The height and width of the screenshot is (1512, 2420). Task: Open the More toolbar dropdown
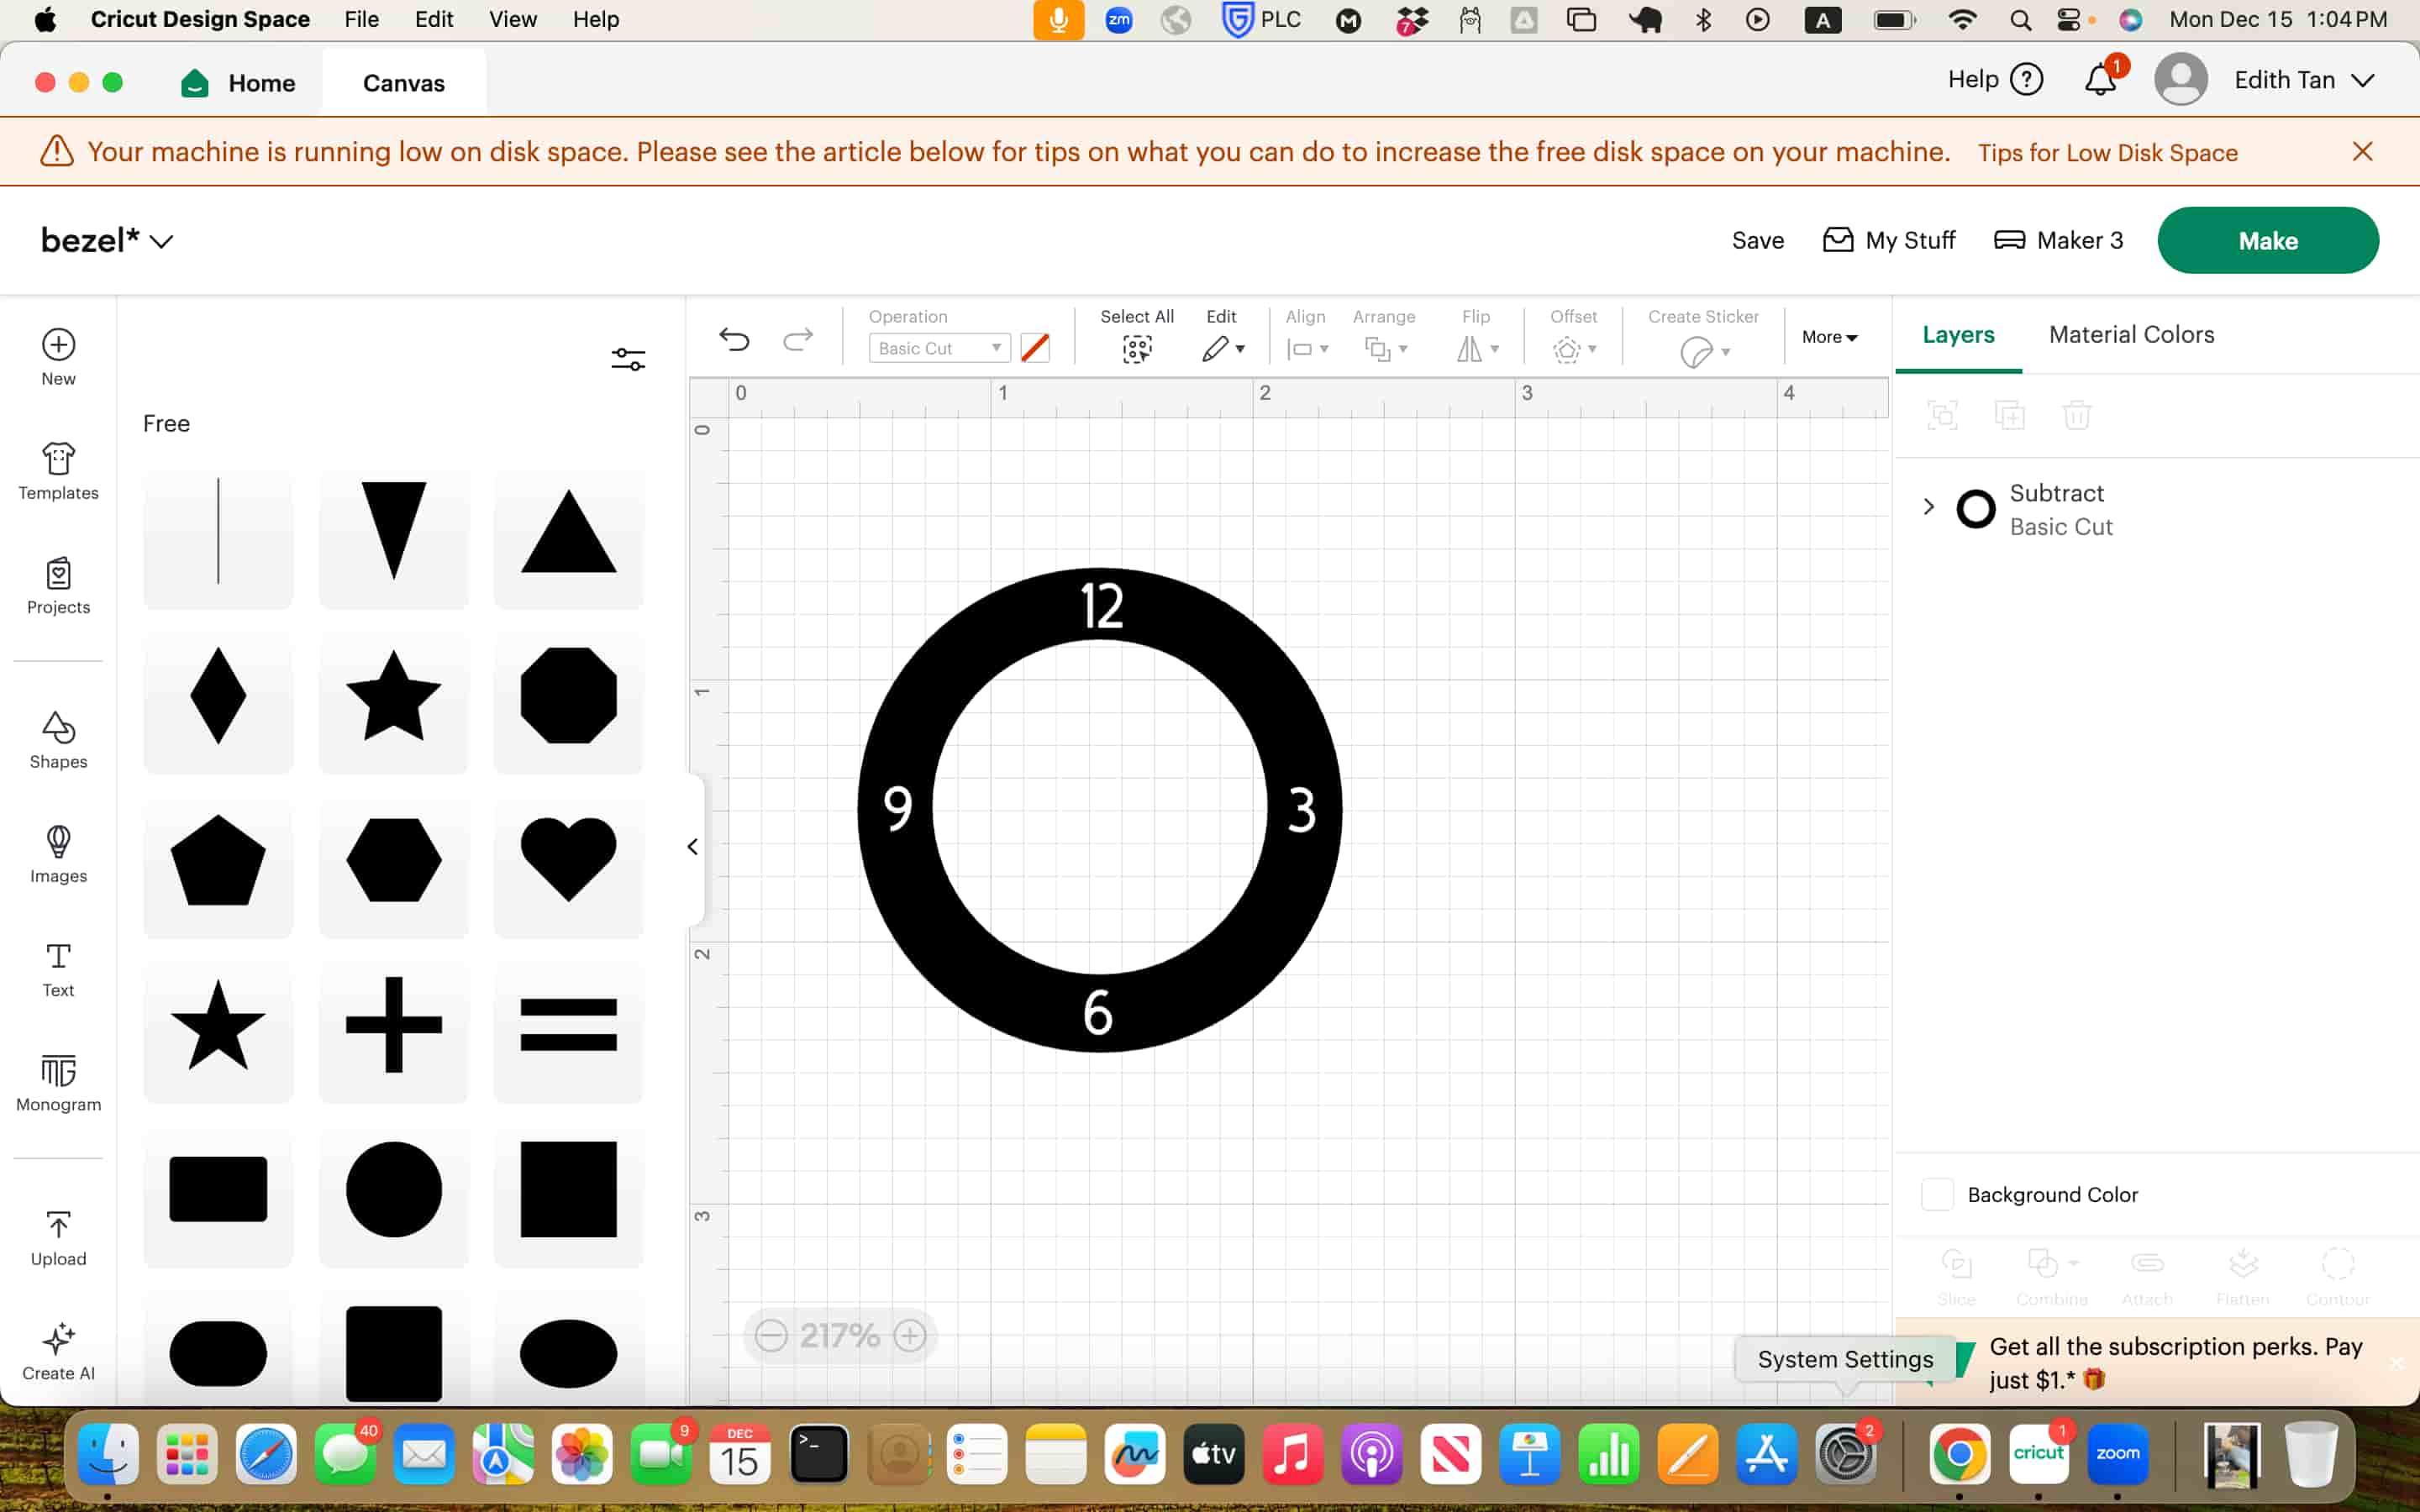[x=1829, y=337]
